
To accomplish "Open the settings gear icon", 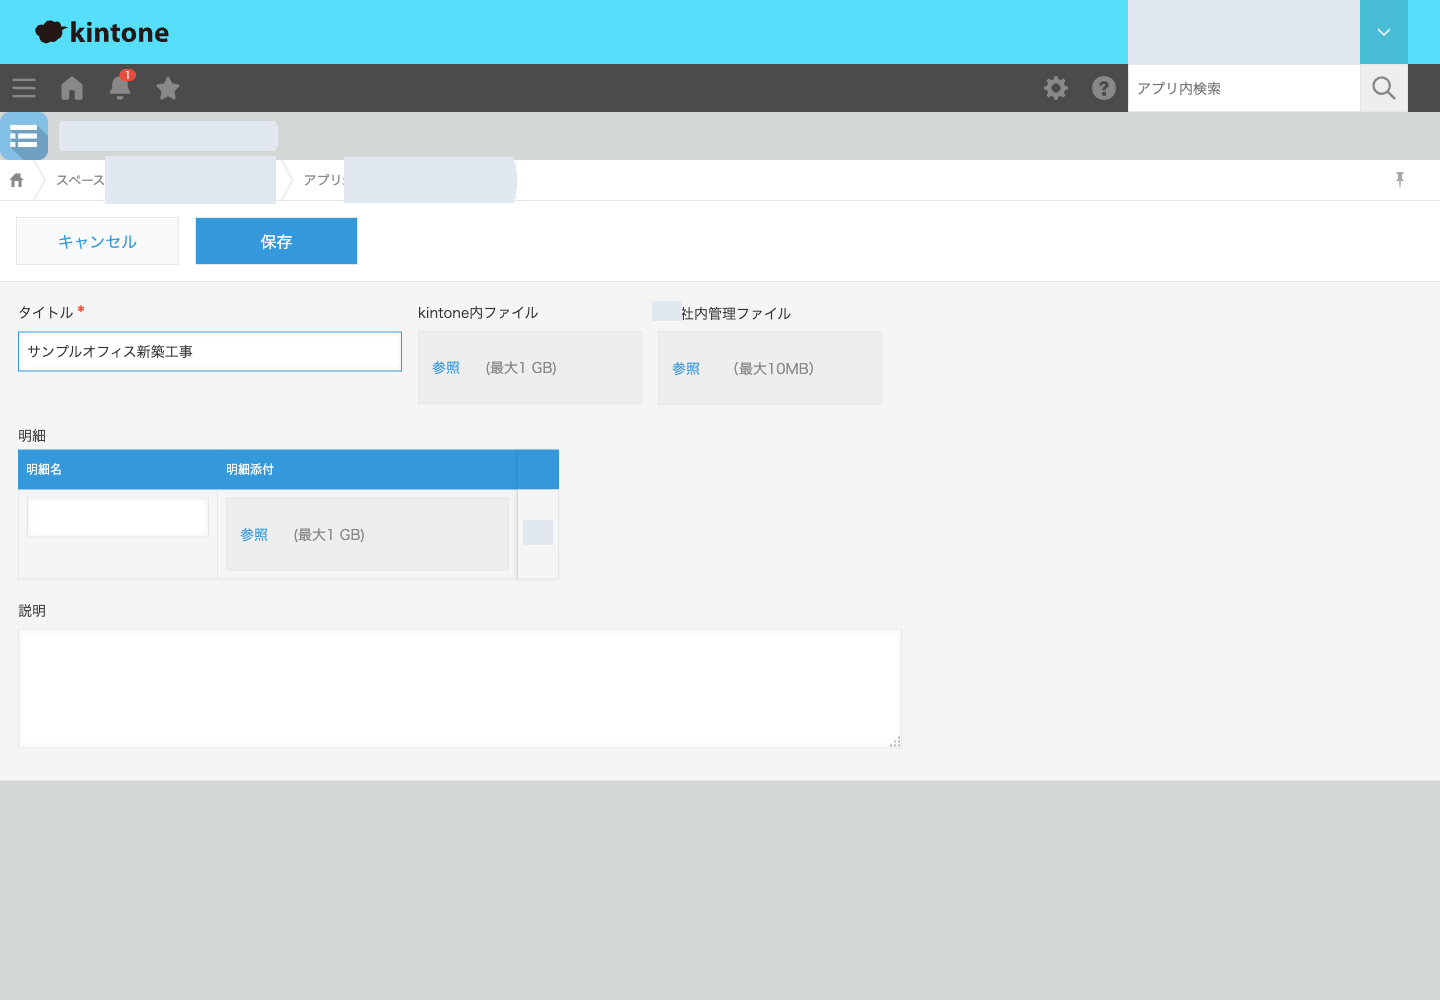I will 1056,88.
